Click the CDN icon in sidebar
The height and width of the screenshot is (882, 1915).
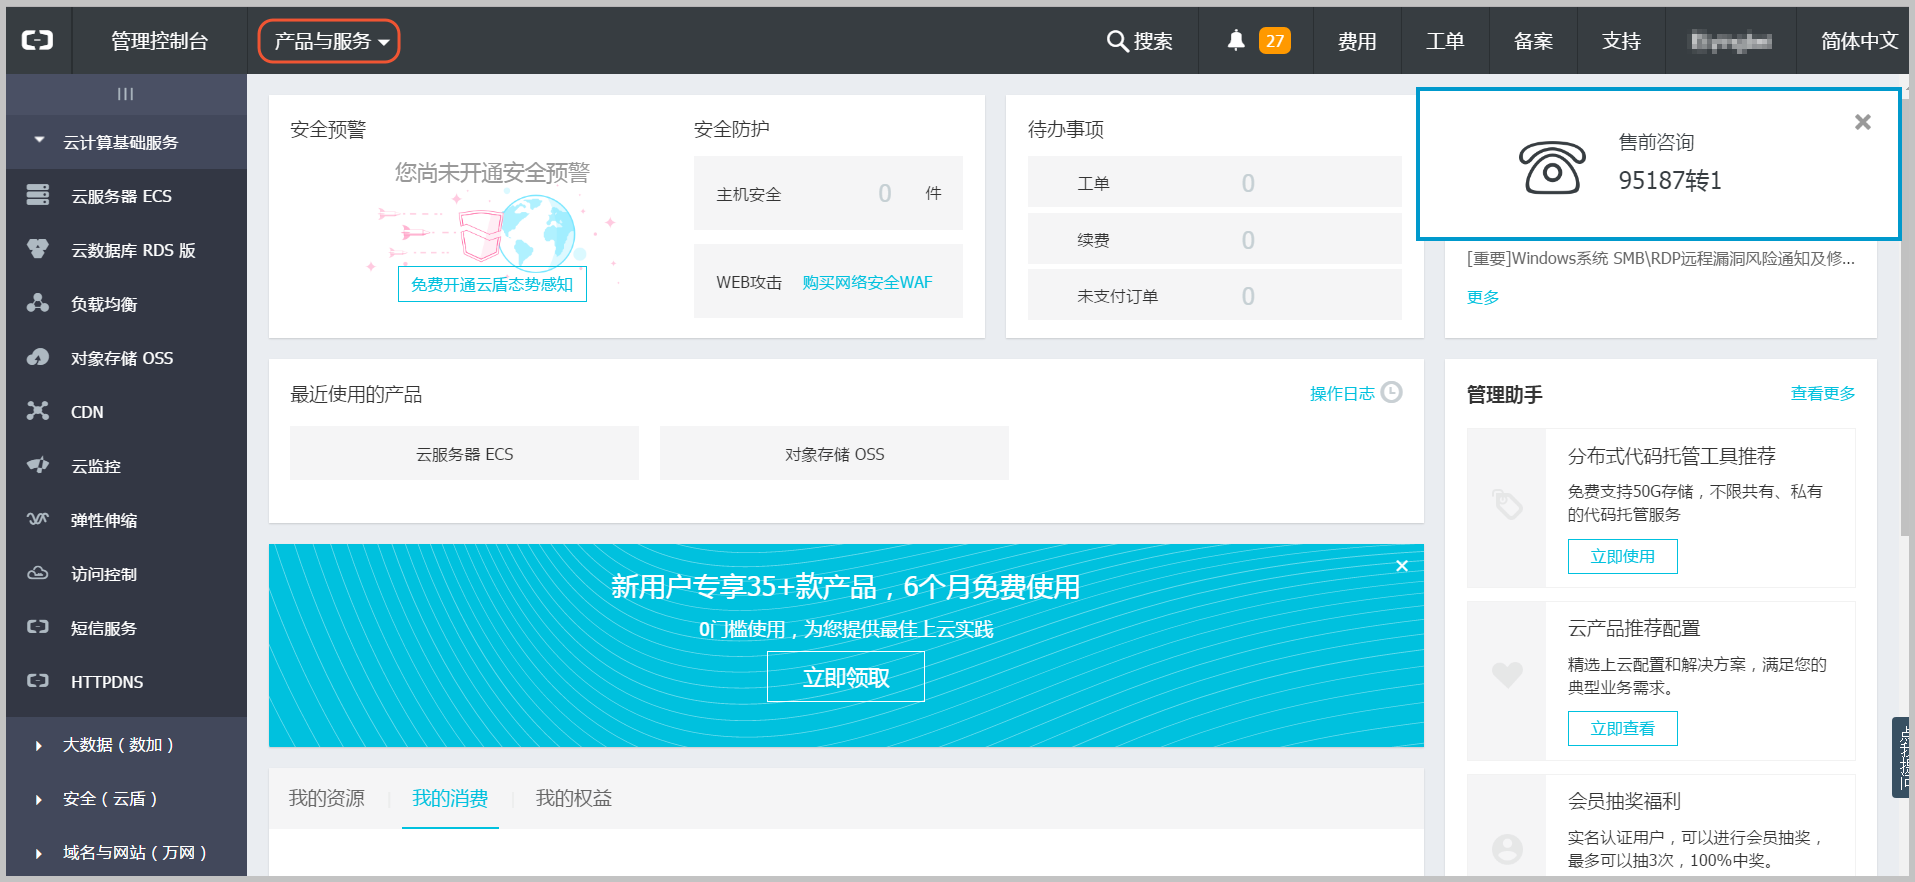point(38,411)
